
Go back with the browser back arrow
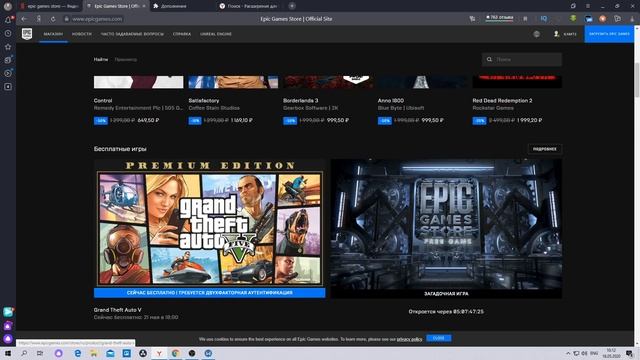tap(24, 19)
